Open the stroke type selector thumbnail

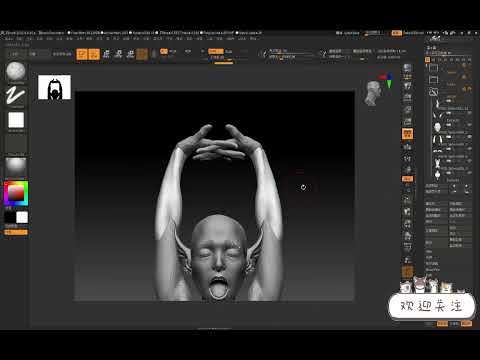tap(16, 96)
